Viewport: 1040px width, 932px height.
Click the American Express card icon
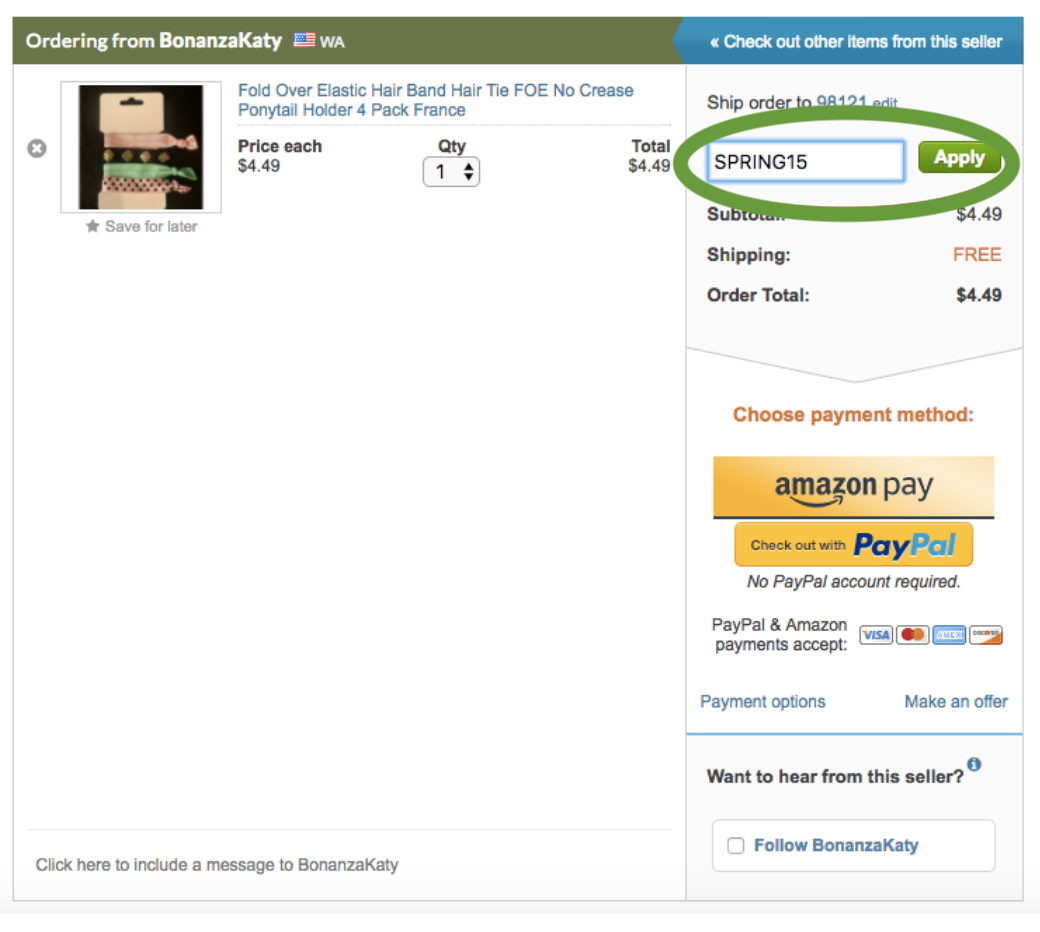coord(949,635)
